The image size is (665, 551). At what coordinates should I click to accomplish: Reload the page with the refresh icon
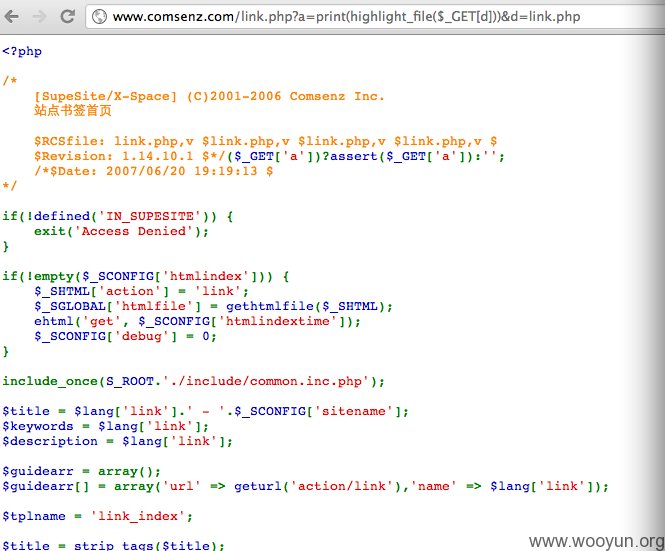[x=67, y=17]
